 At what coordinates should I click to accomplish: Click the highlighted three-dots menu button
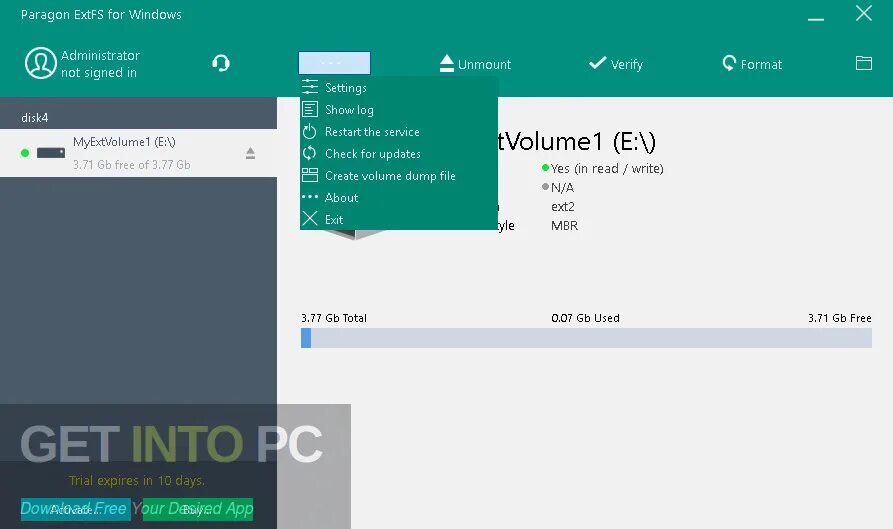pyautogui.click(x=334, y=63)
